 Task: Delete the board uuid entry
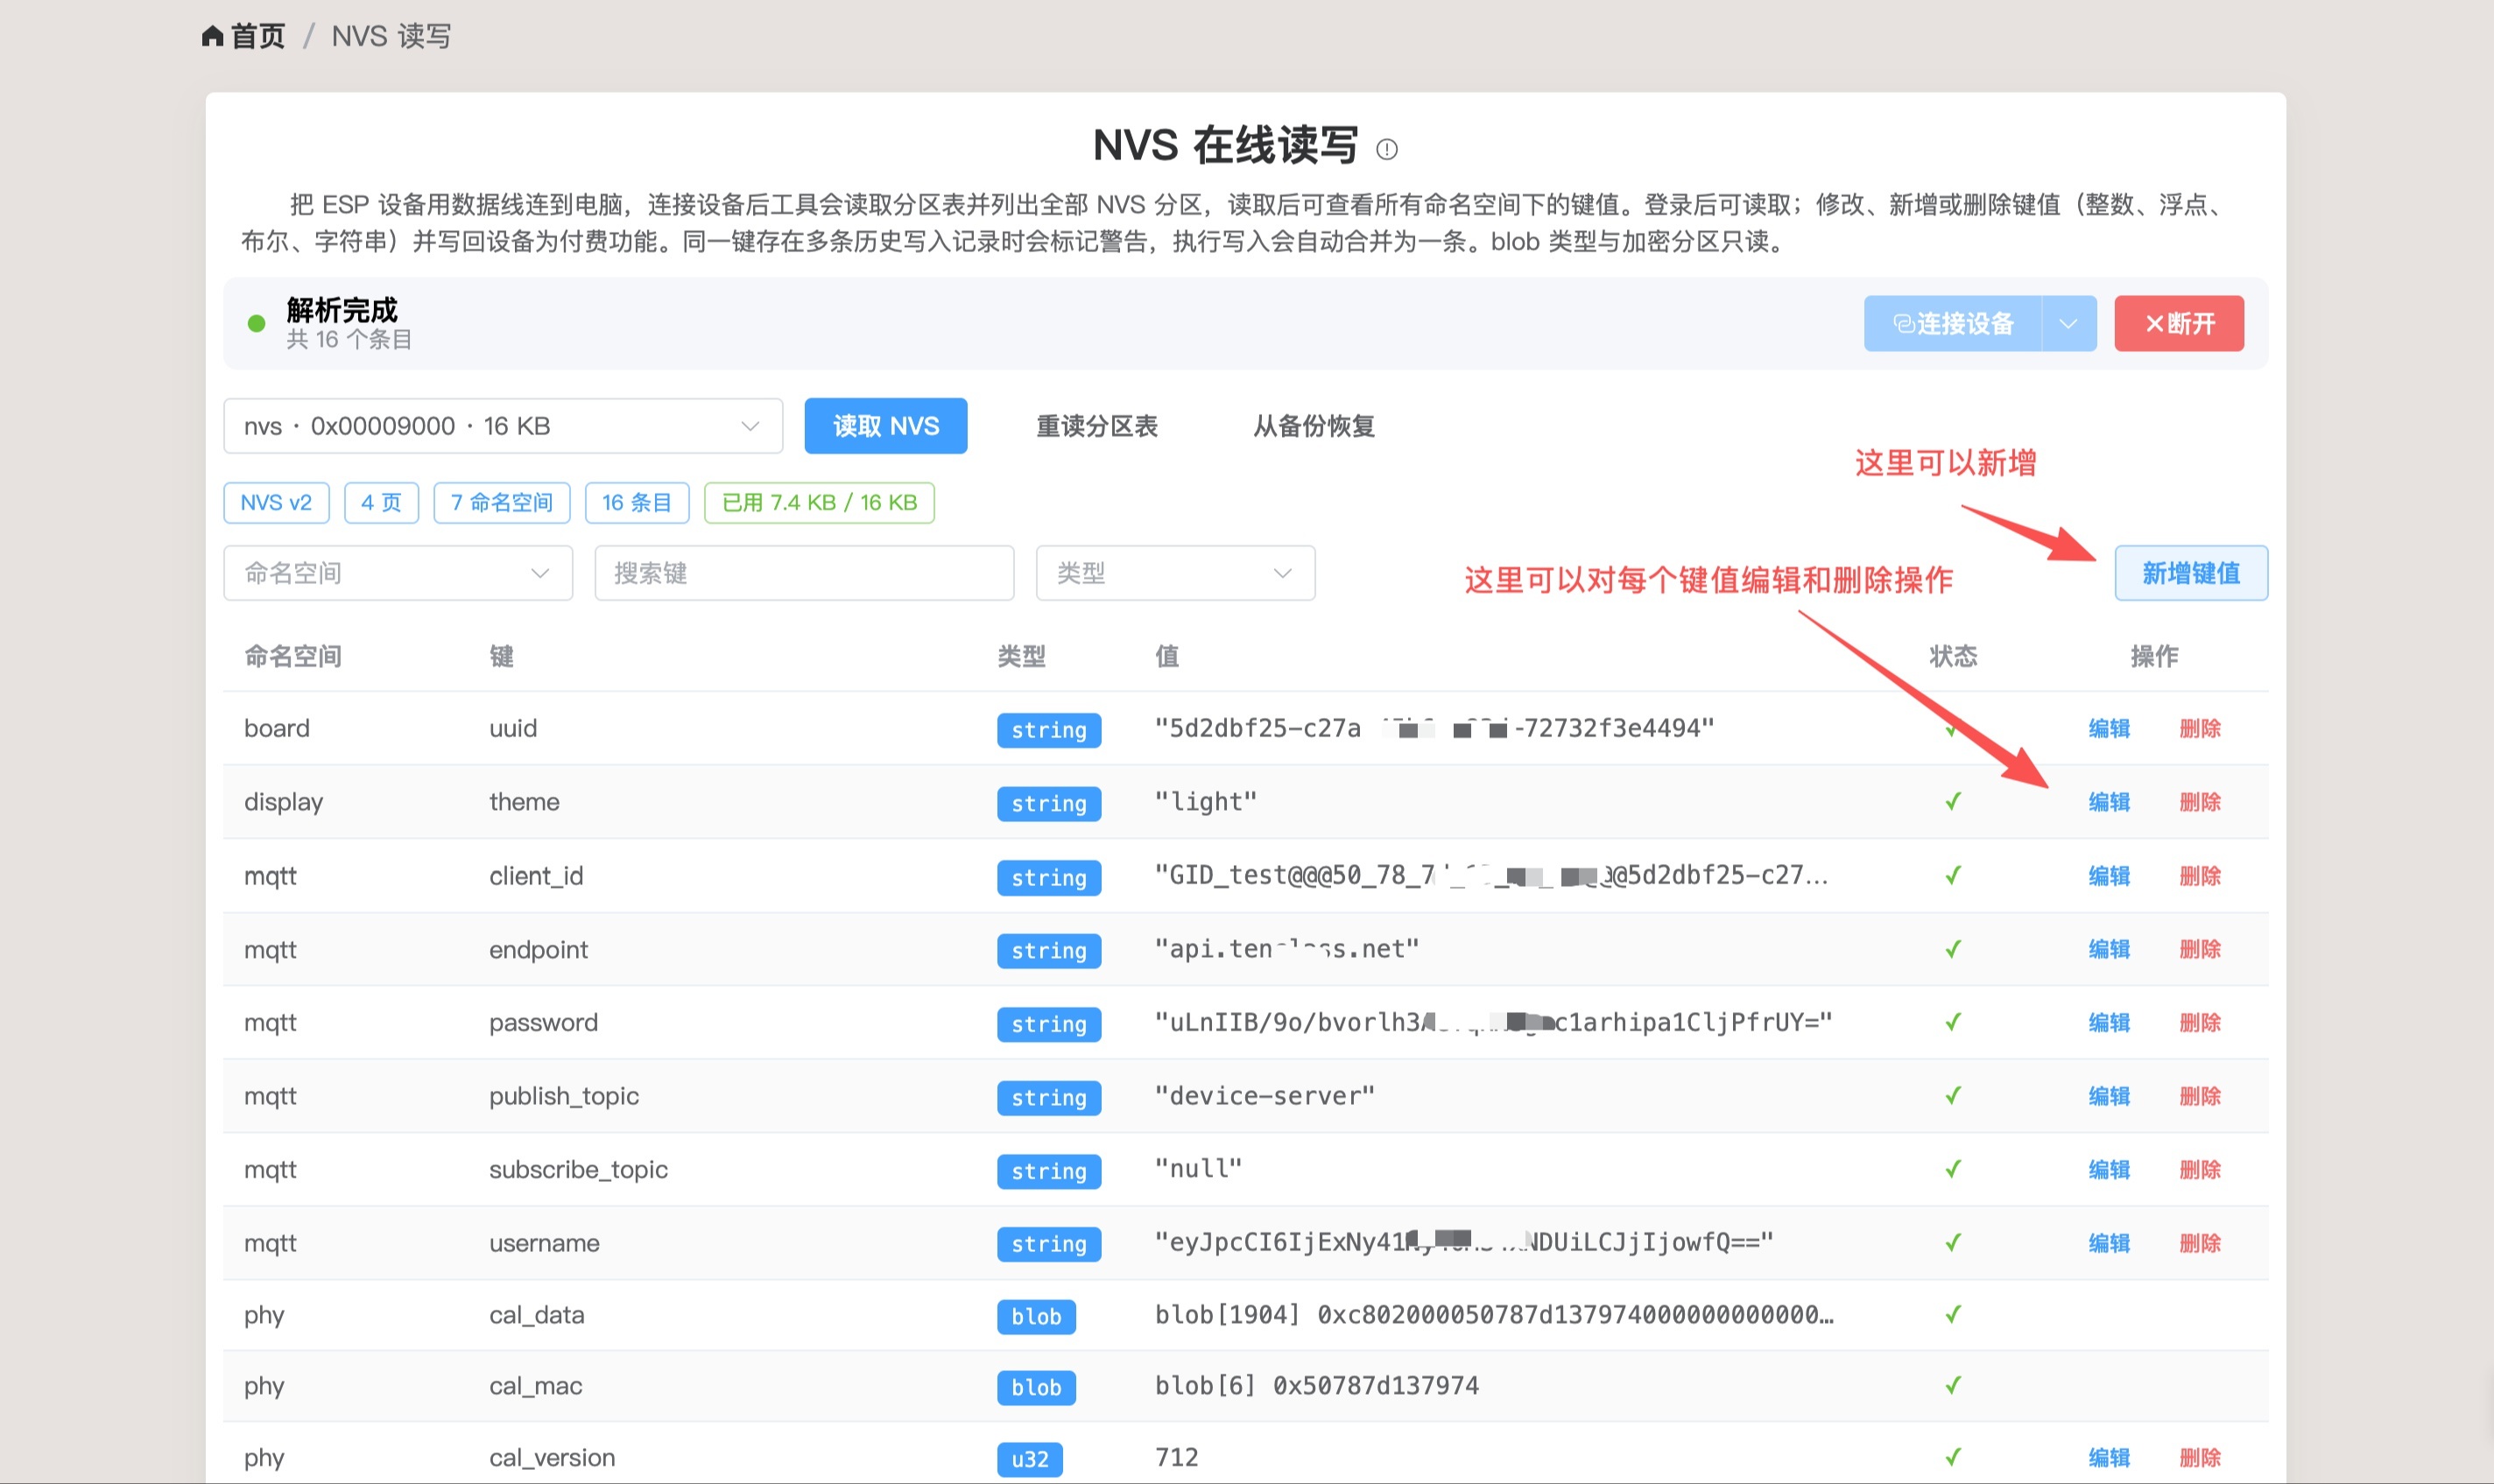(x=2200, y=728)
